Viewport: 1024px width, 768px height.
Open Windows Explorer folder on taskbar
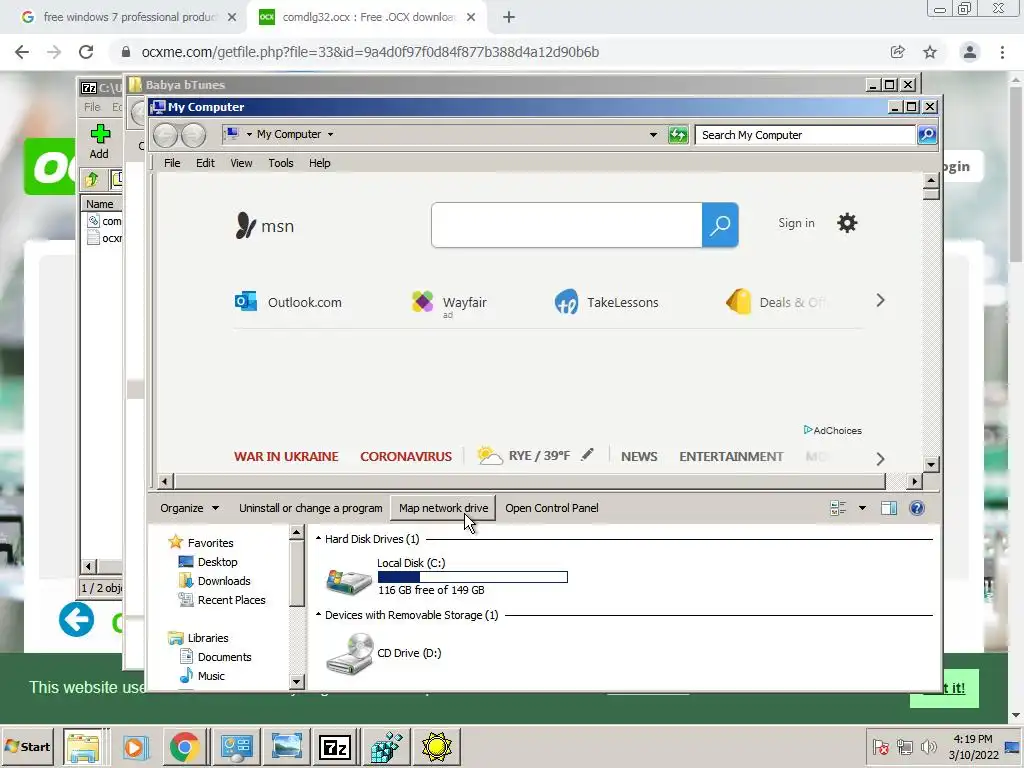(x=83, y=746)
